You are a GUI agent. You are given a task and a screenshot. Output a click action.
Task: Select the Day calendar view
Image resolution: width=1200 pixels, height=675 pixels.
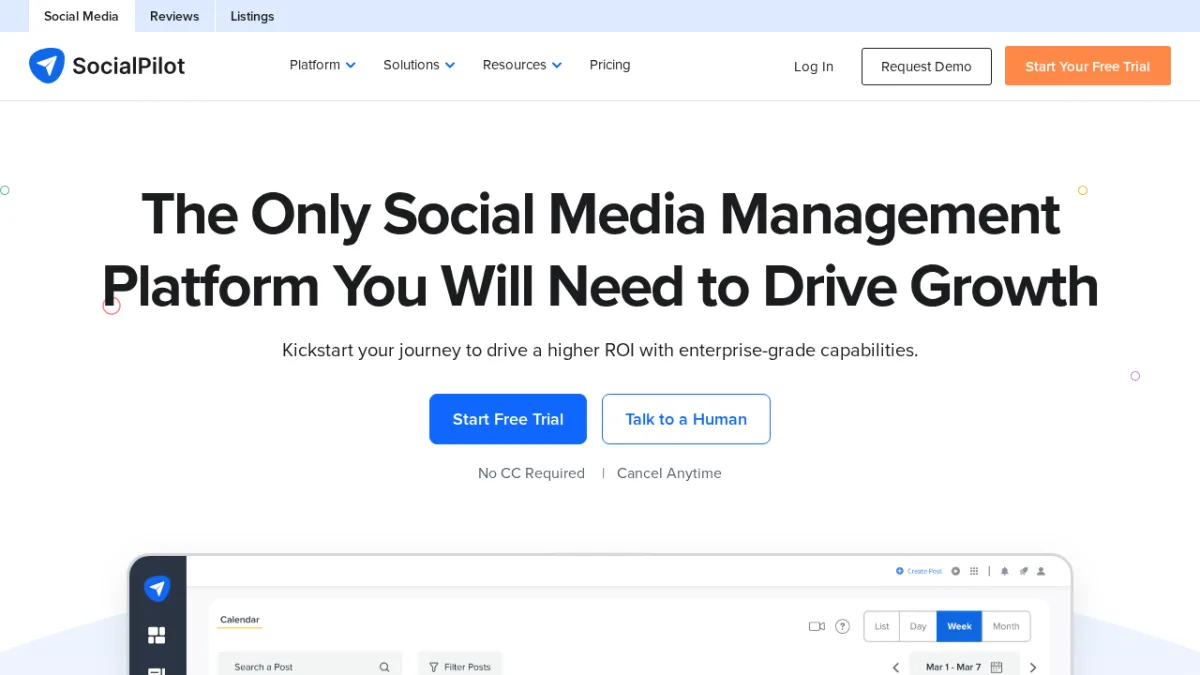918,626
